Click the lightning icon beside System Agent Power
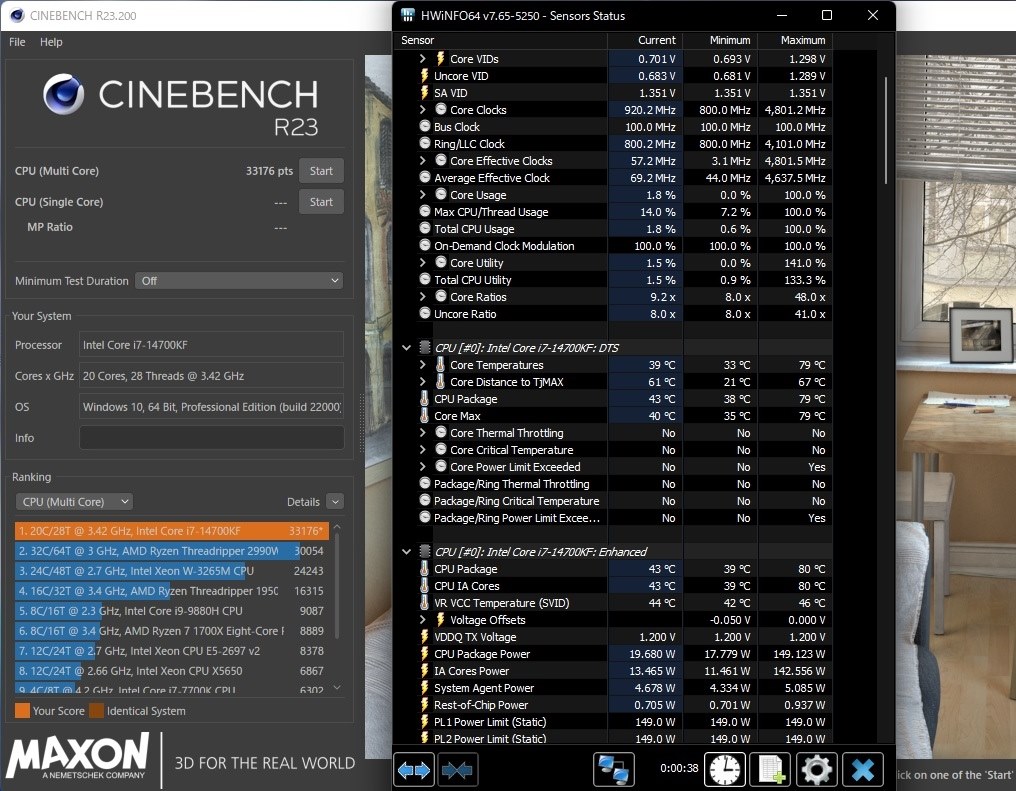The width and height of the screenshot is (1016, 791). 425,687
